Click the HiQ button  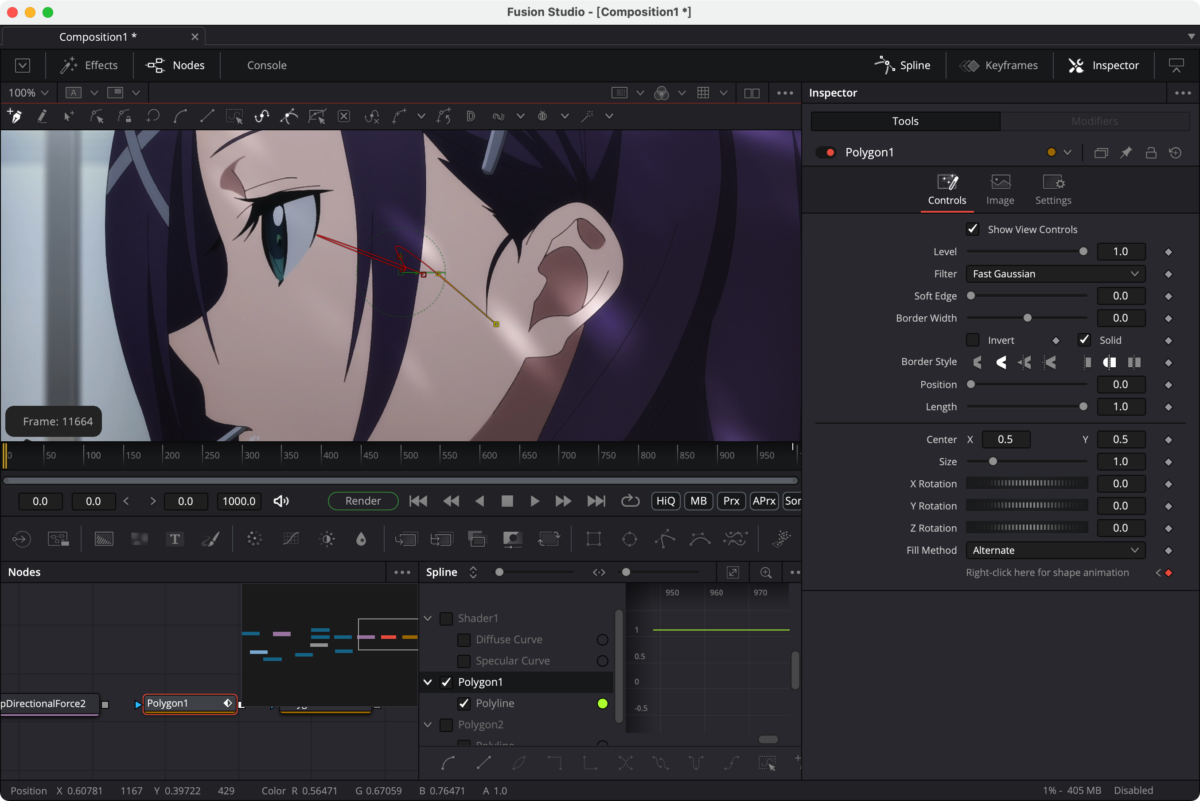point(665,501)
